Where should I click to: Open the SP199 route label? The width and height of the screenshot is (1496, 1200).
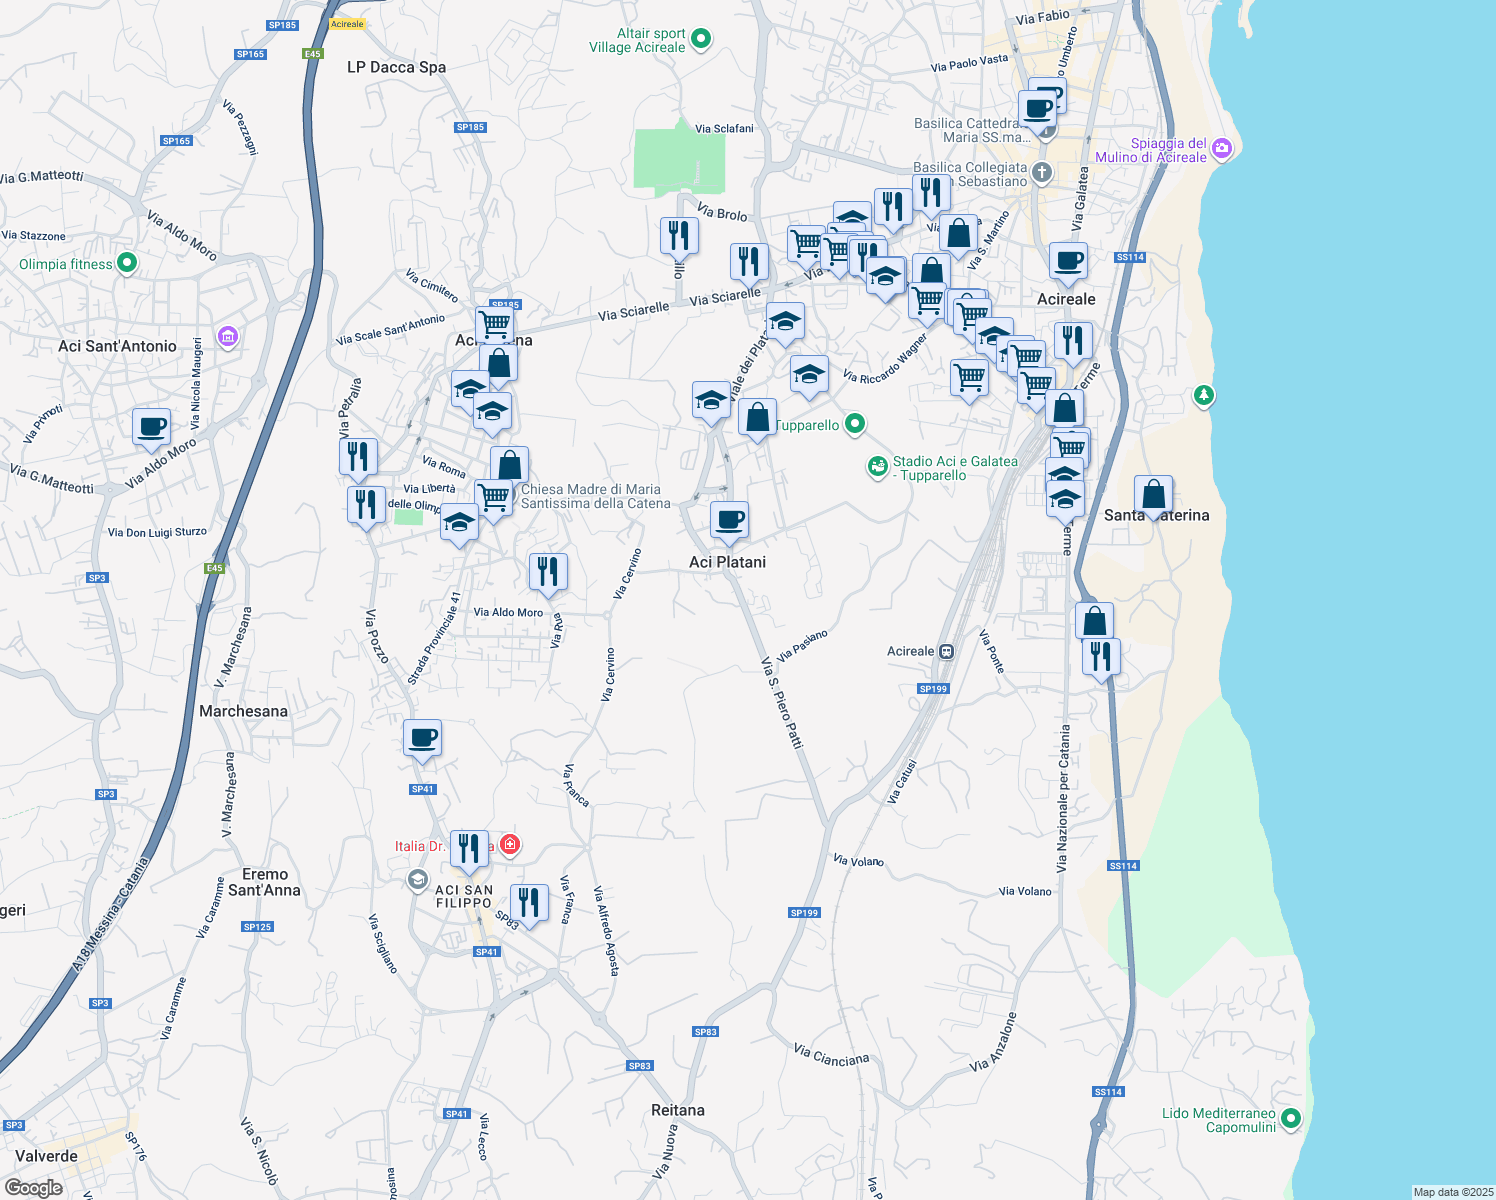pos(930,688)
